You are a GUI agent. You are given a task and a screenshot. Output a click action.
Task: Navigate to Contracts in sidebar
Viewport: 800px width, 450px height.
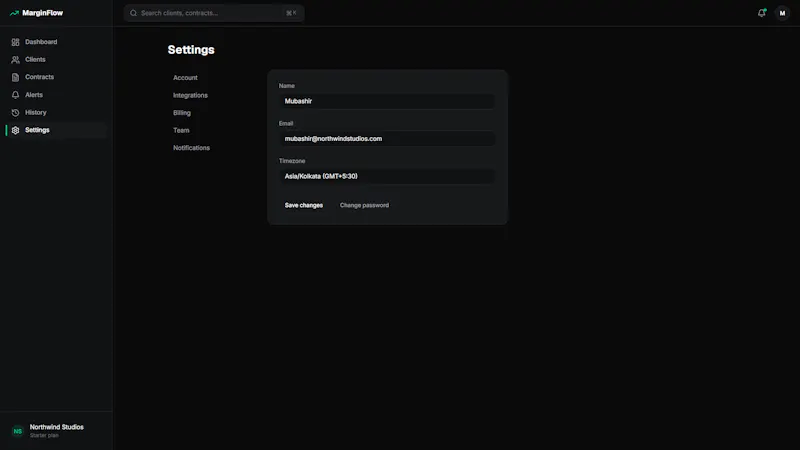point(39,77)
